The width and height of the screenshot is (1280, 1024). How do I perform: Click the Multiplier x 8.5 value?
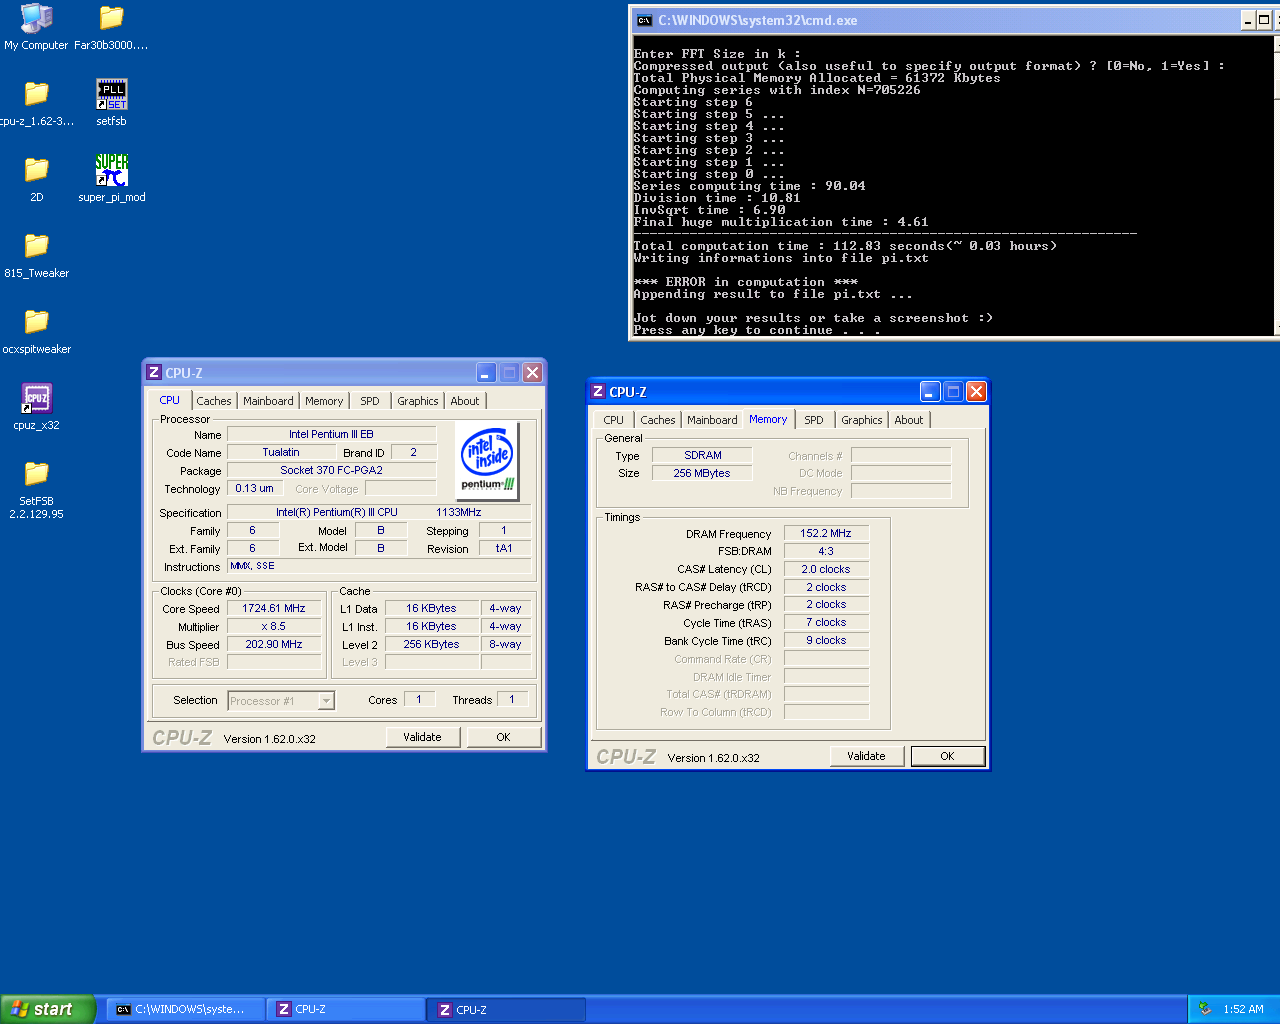(x=274, y=626)
